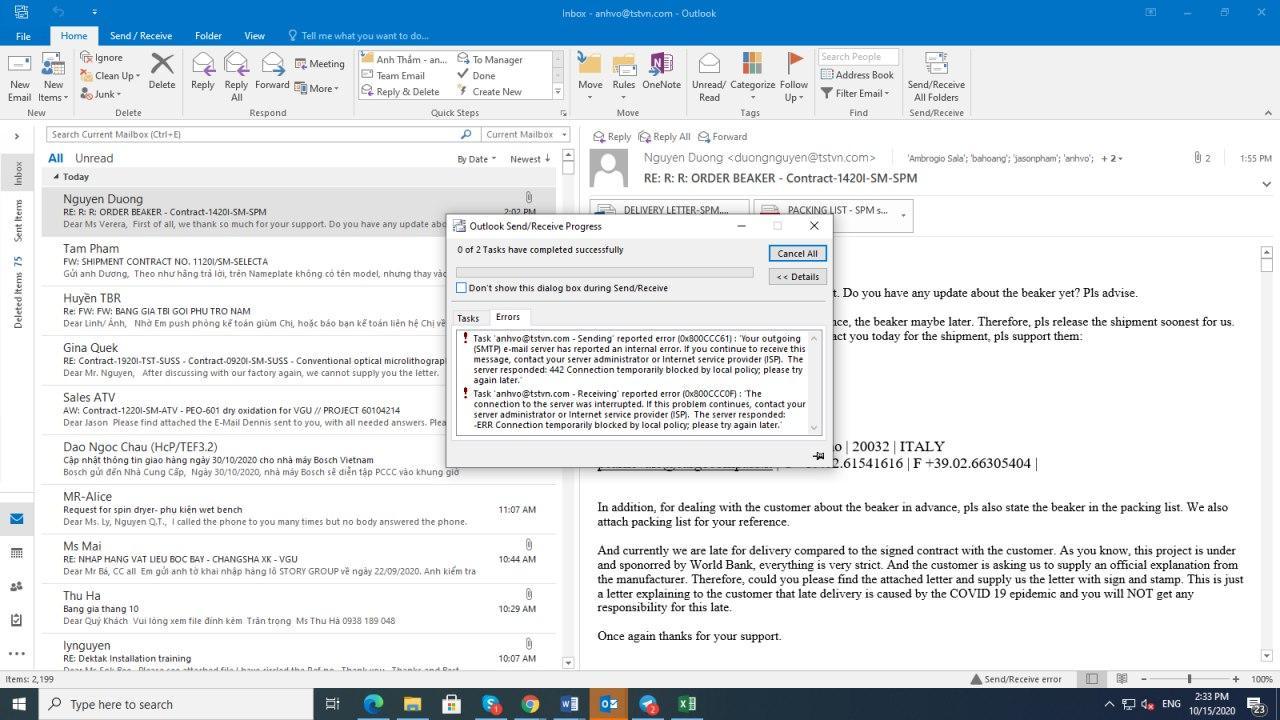Click Reply All in the ribbon
The image size is (1280, 720).
pos(237,76)
